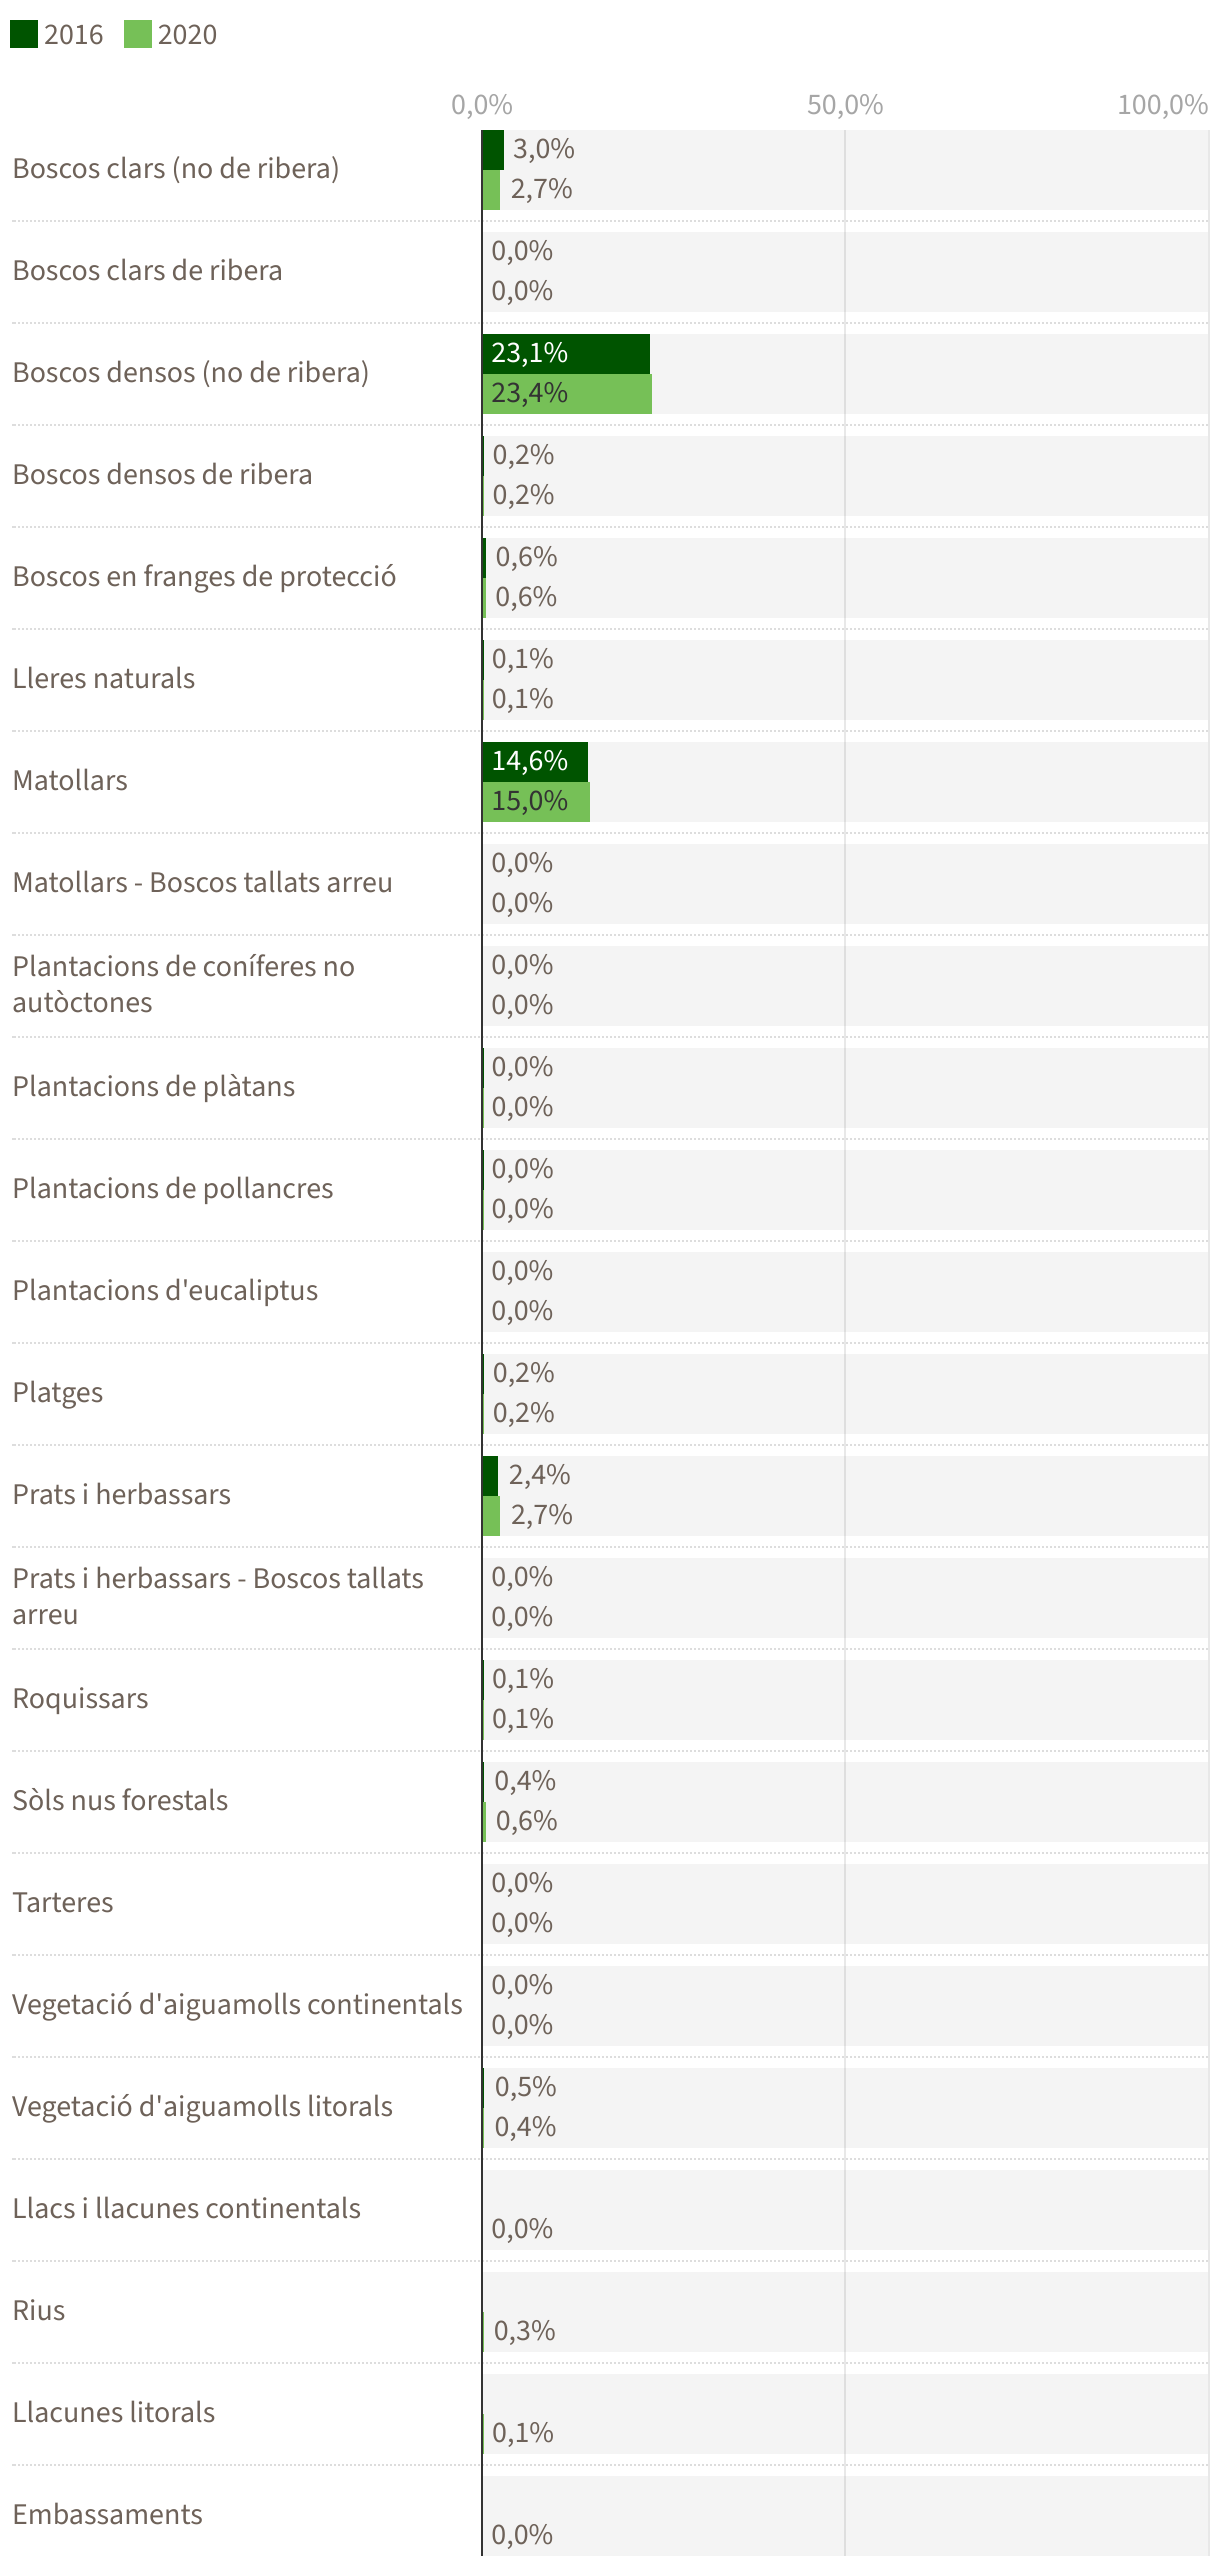Select the 23,1% Boscos densos 2016 bar
The image size is (1220, 2566).
click(x=566, y=353)
